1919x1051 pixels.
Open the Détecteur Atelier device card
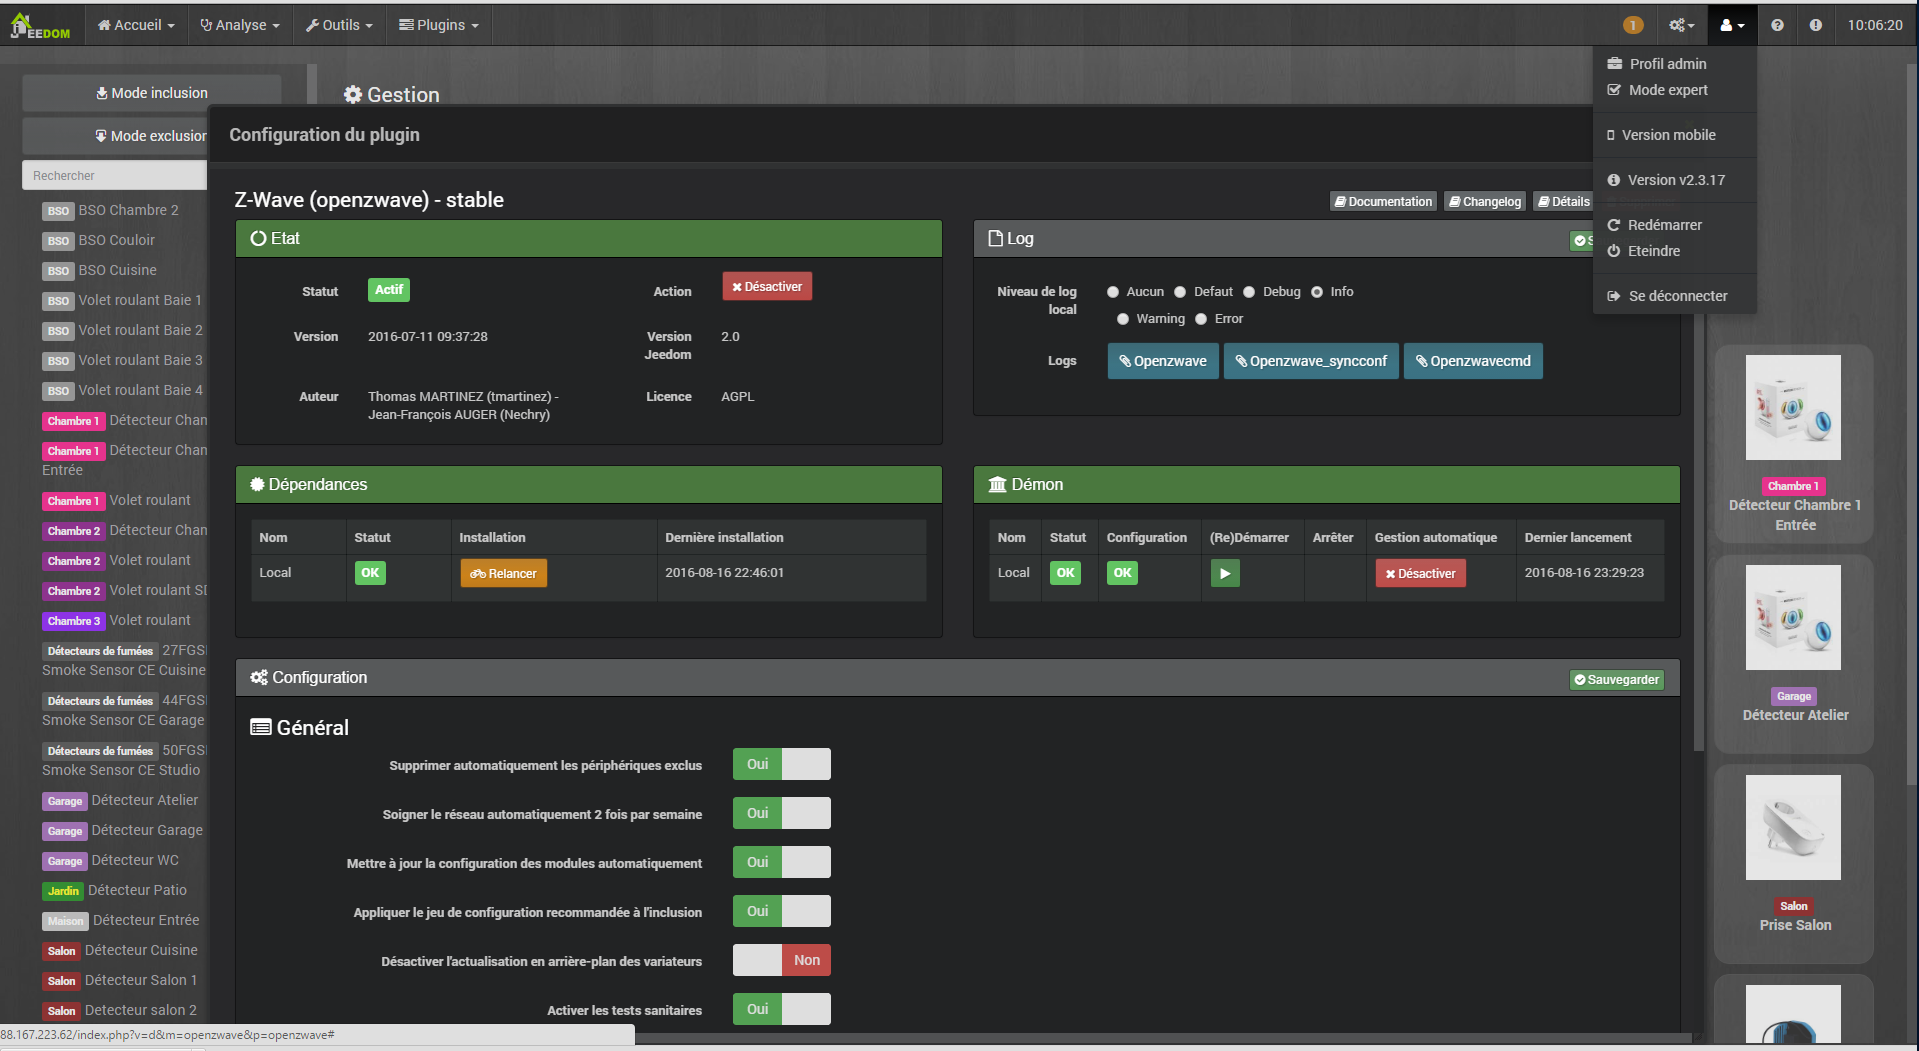(x=1794, y=654)
